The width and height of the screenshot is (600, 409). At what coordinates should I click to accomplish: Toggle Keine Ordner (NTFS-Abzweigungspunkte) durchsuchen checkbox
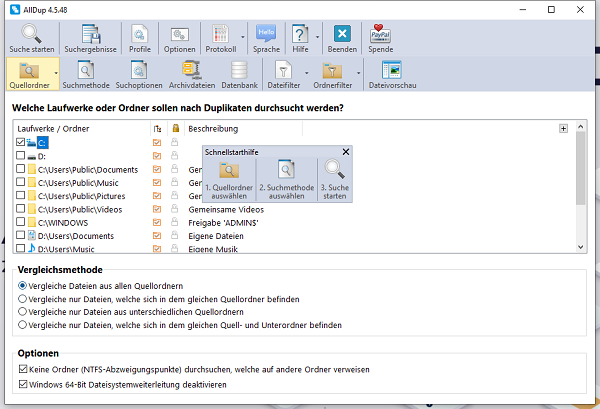click(23, 369)
